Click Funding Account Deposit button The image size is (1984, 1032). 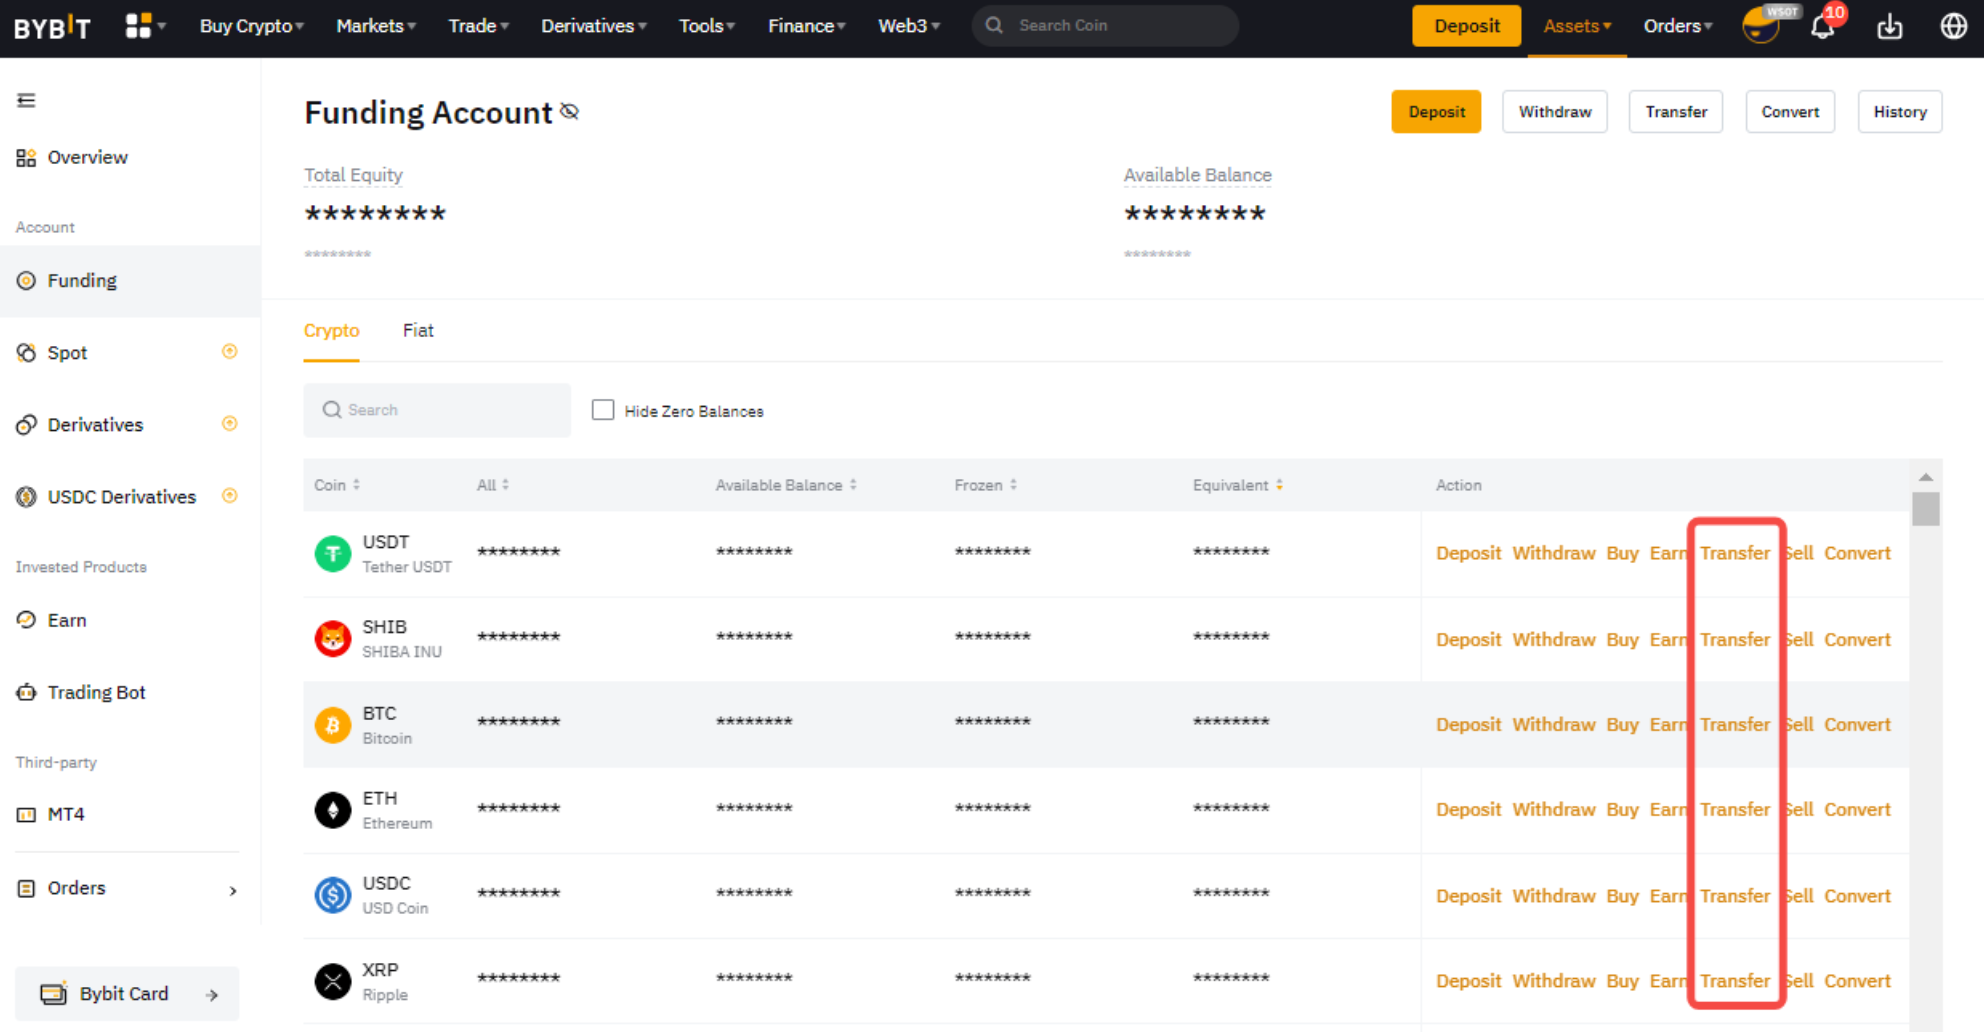pos(1436,112)
